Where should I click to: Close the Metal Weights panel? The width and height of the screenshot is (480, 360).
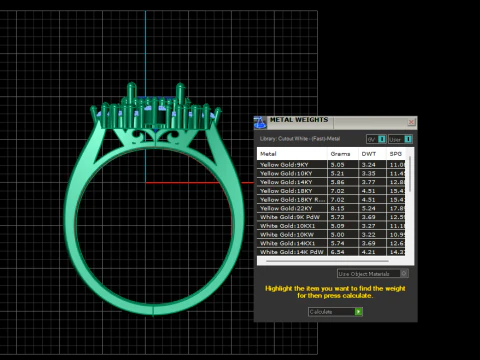point(411,122)
